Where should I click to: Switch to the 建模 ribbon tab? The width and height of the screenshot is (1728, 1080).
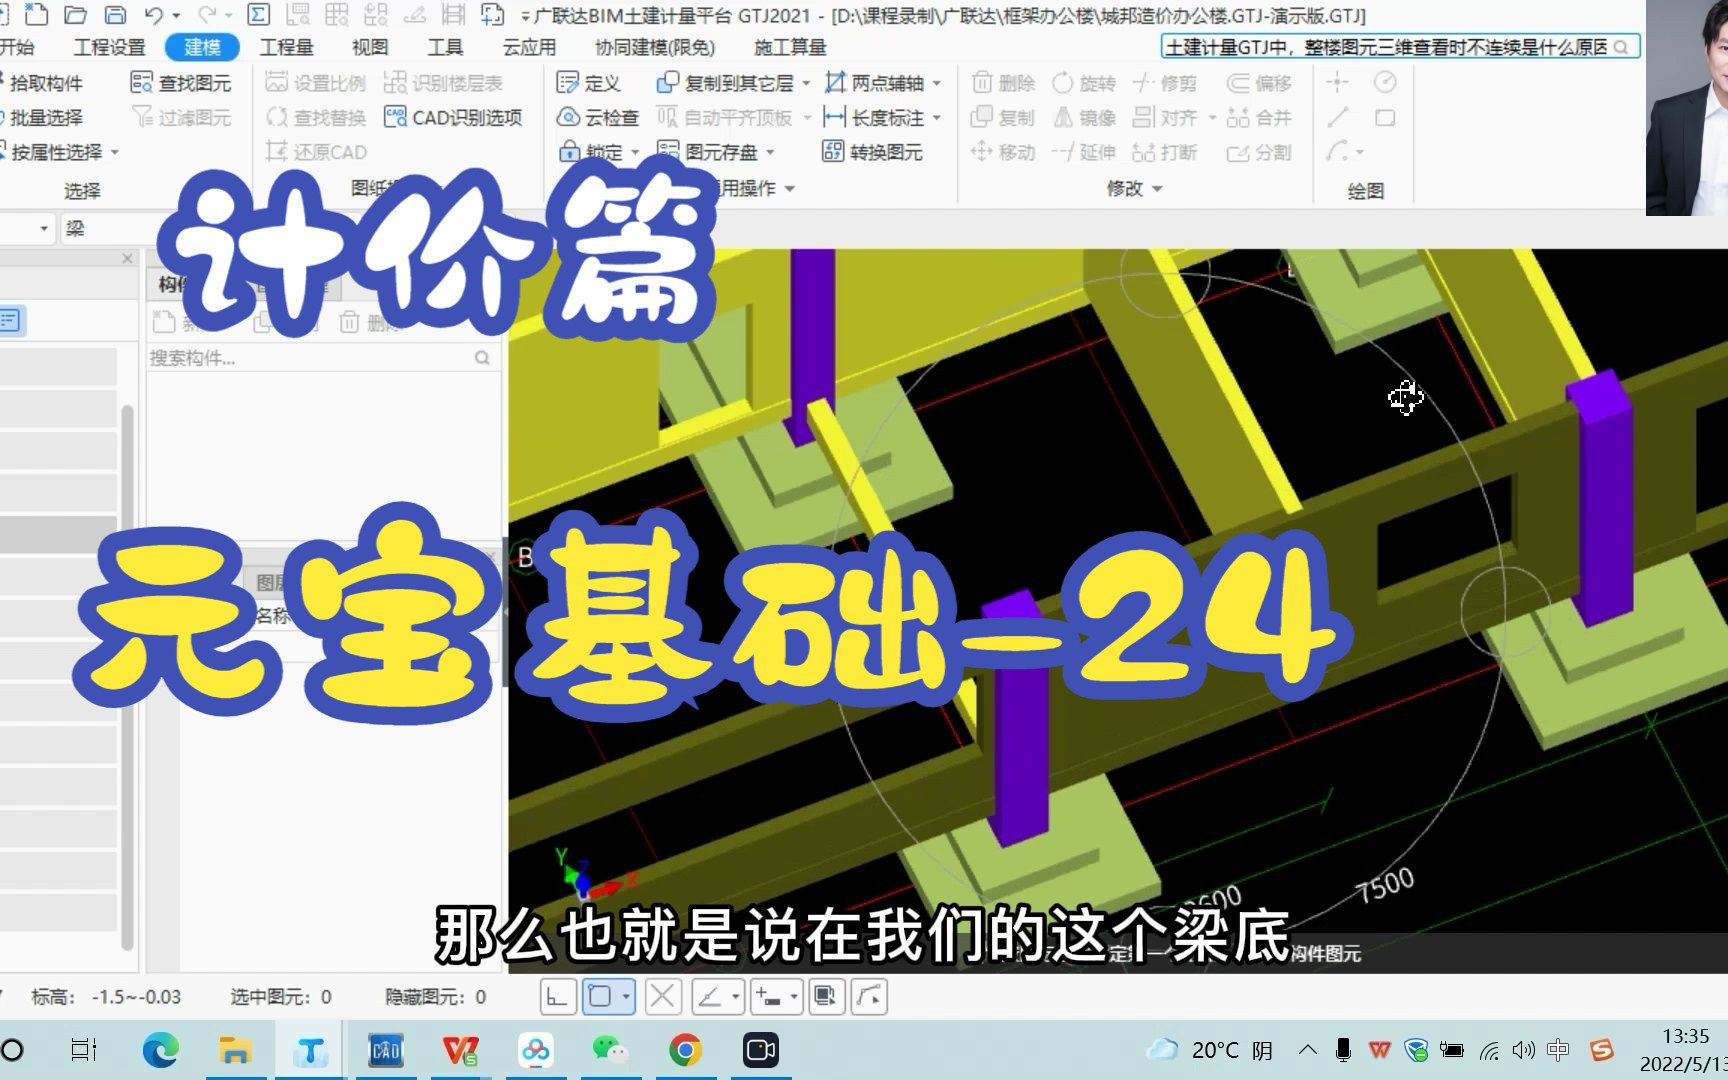(x=202, y=47)
